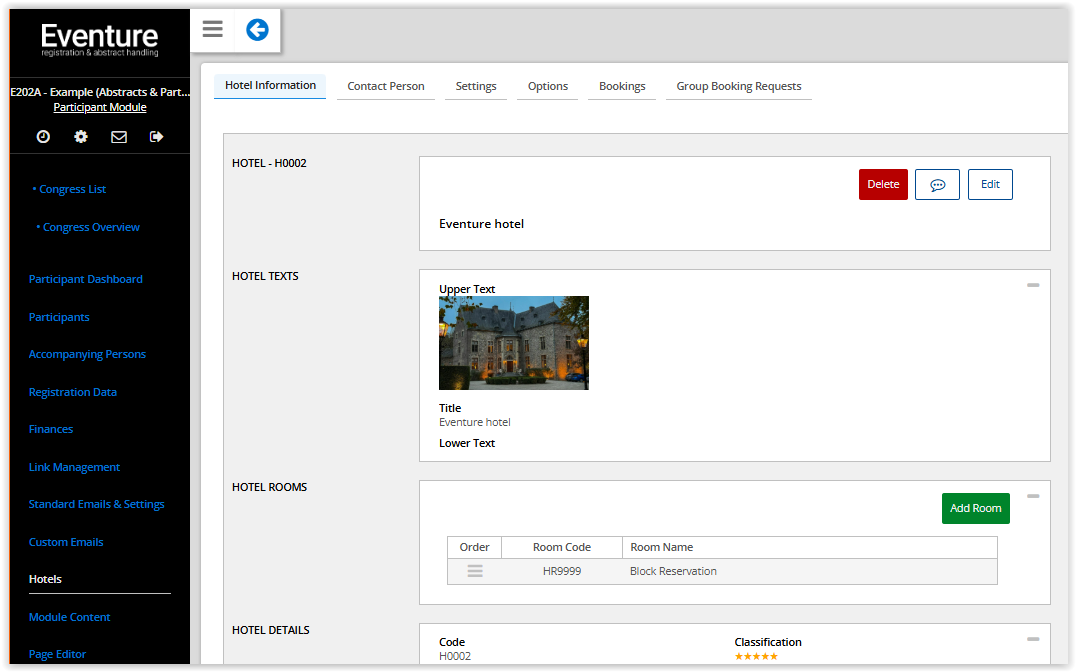Open the Participant Dashboard link

click(86, 279)
